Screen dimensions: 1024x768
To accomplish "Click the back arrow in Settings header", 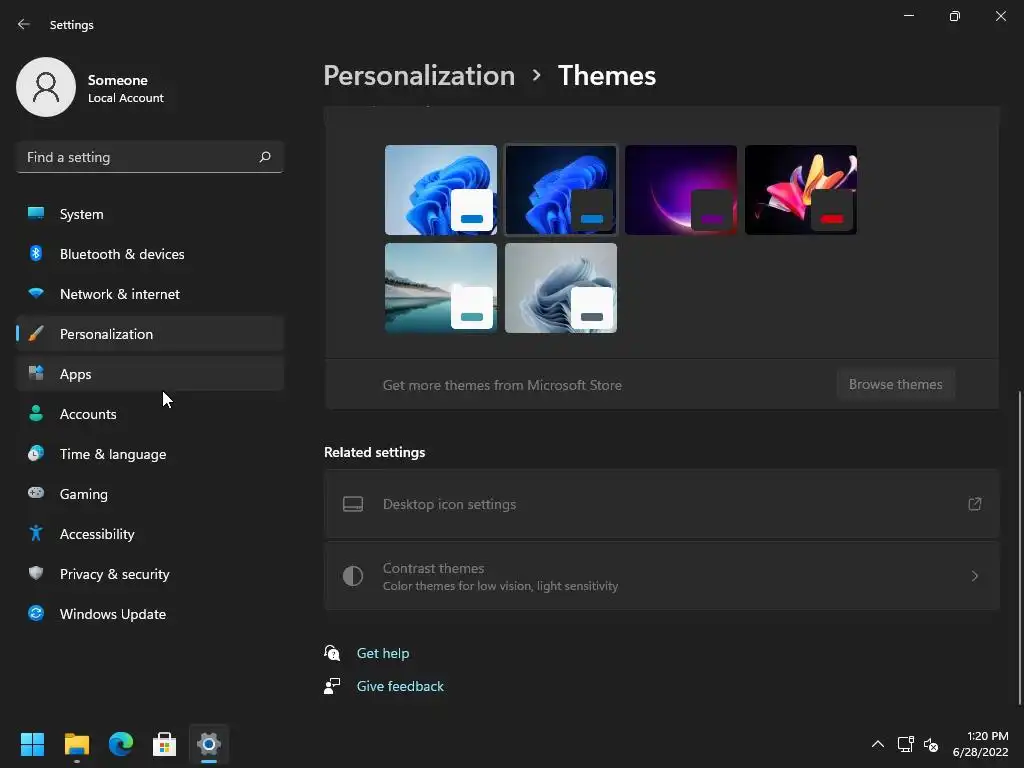I will point(24,24).
